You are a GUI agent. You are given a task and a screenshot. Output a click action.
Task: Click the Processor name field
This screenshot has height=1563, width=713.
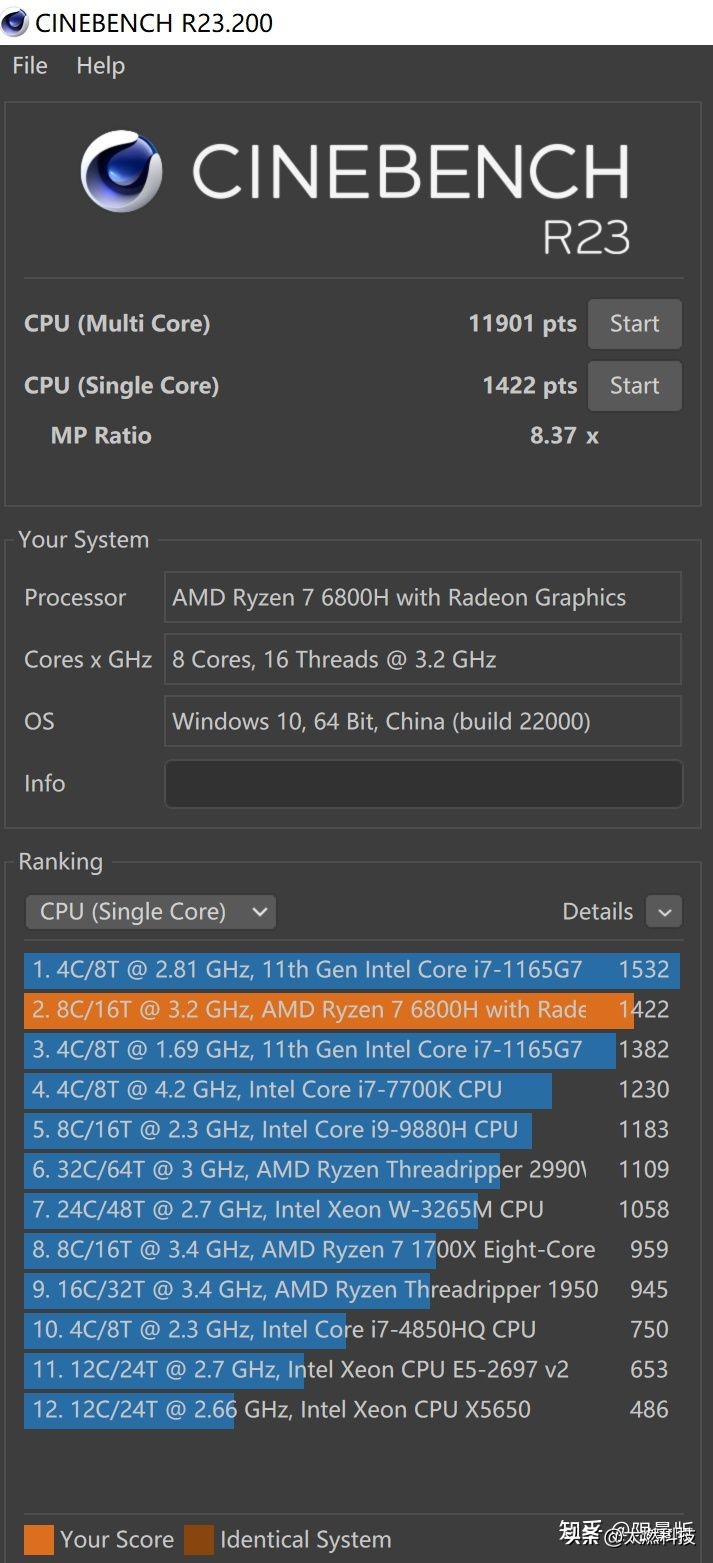point(423,597)
